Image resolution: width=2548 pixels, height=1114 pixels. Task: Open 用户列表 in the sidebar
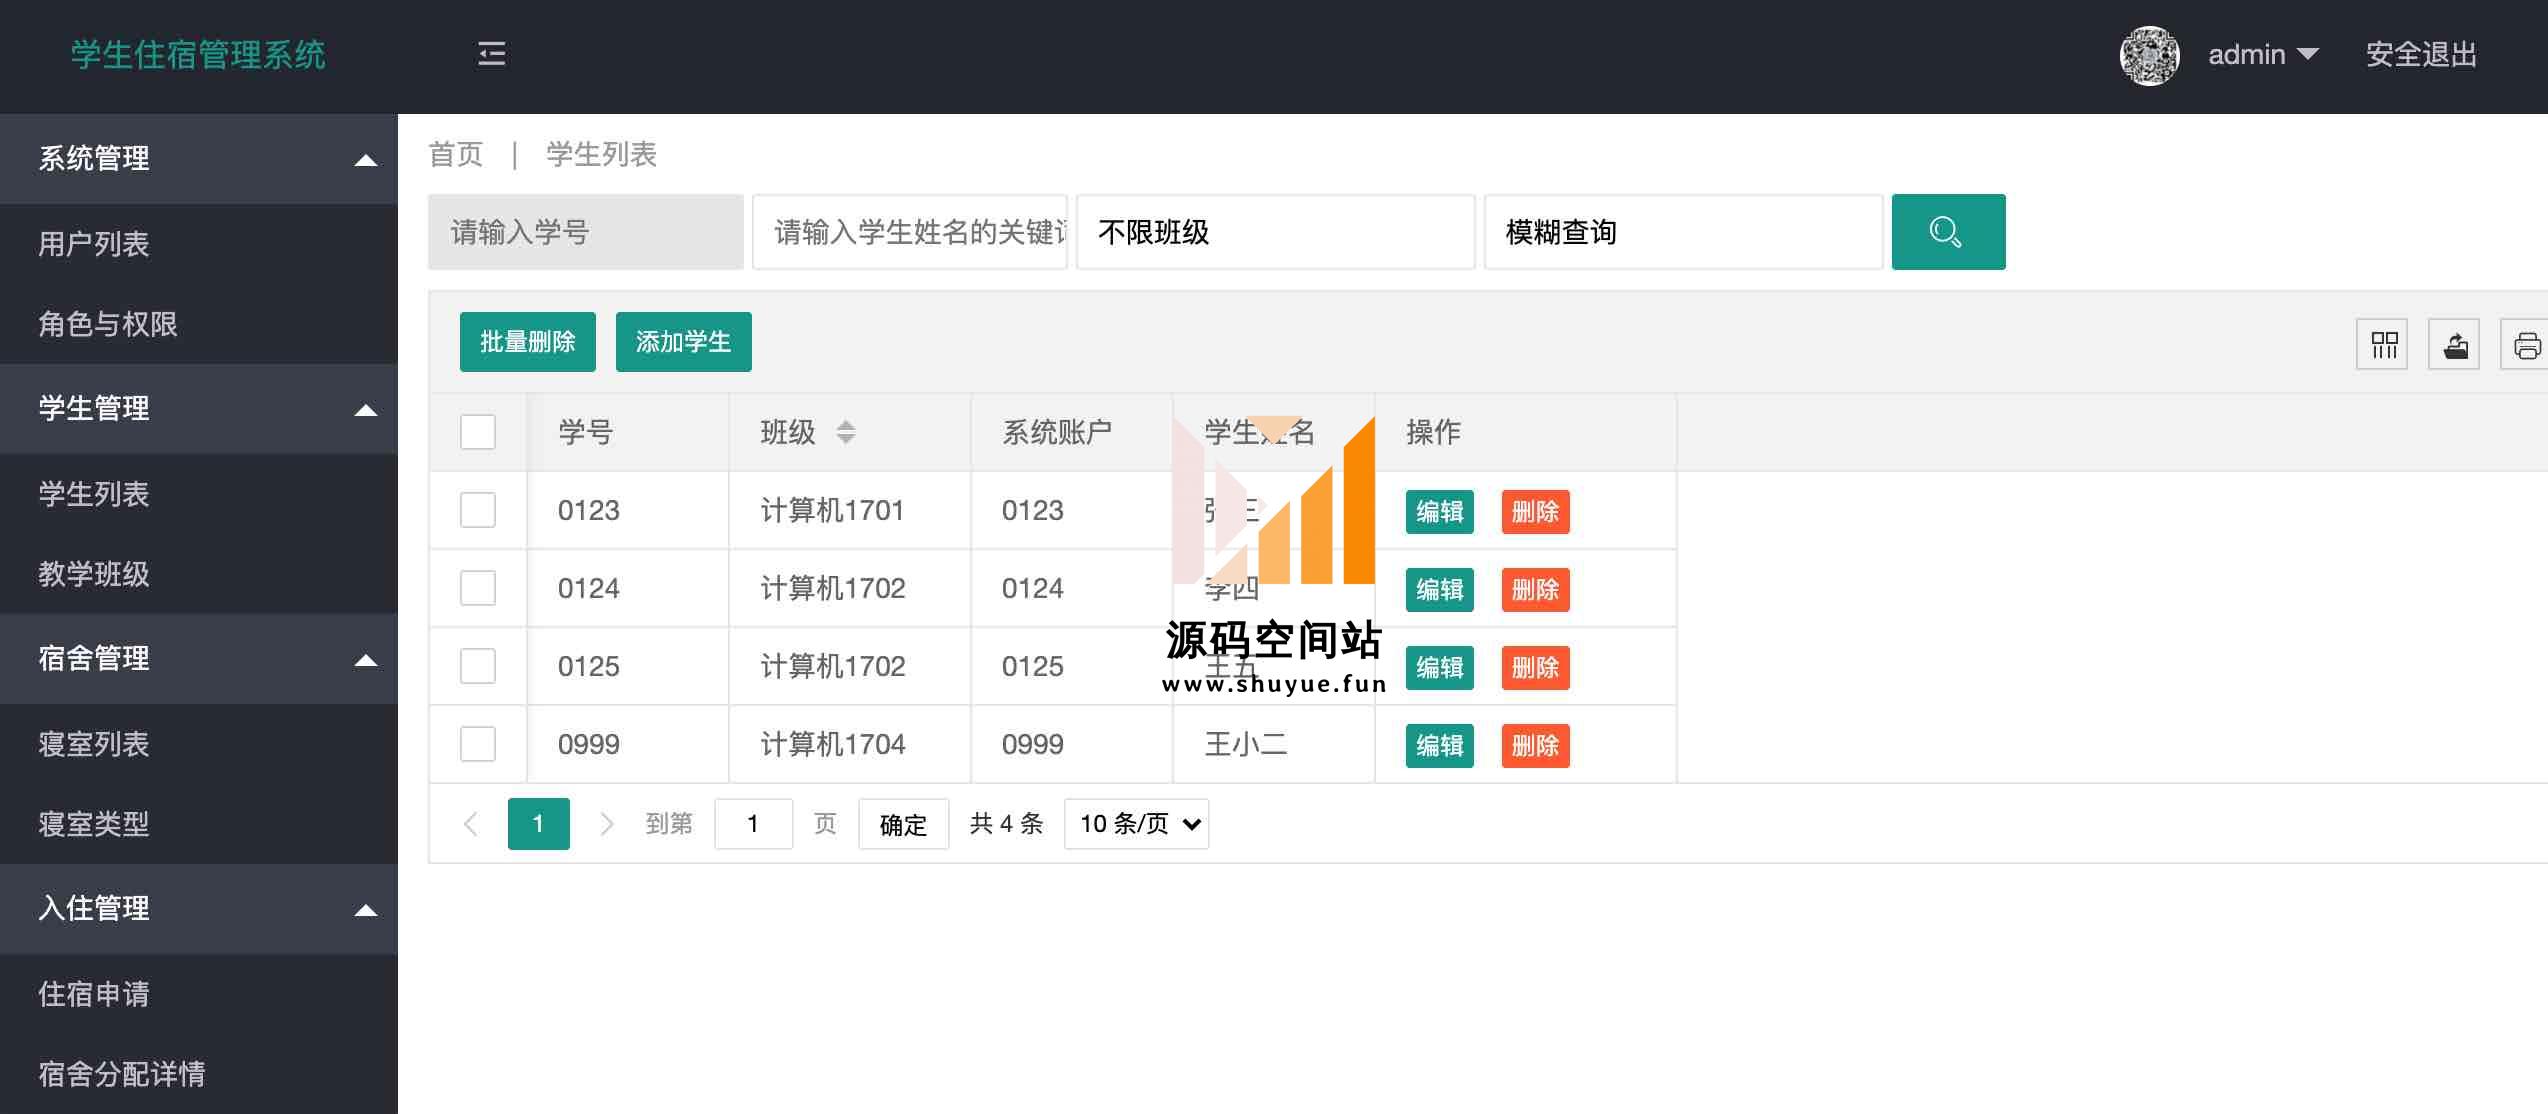[x=199, y=244]
